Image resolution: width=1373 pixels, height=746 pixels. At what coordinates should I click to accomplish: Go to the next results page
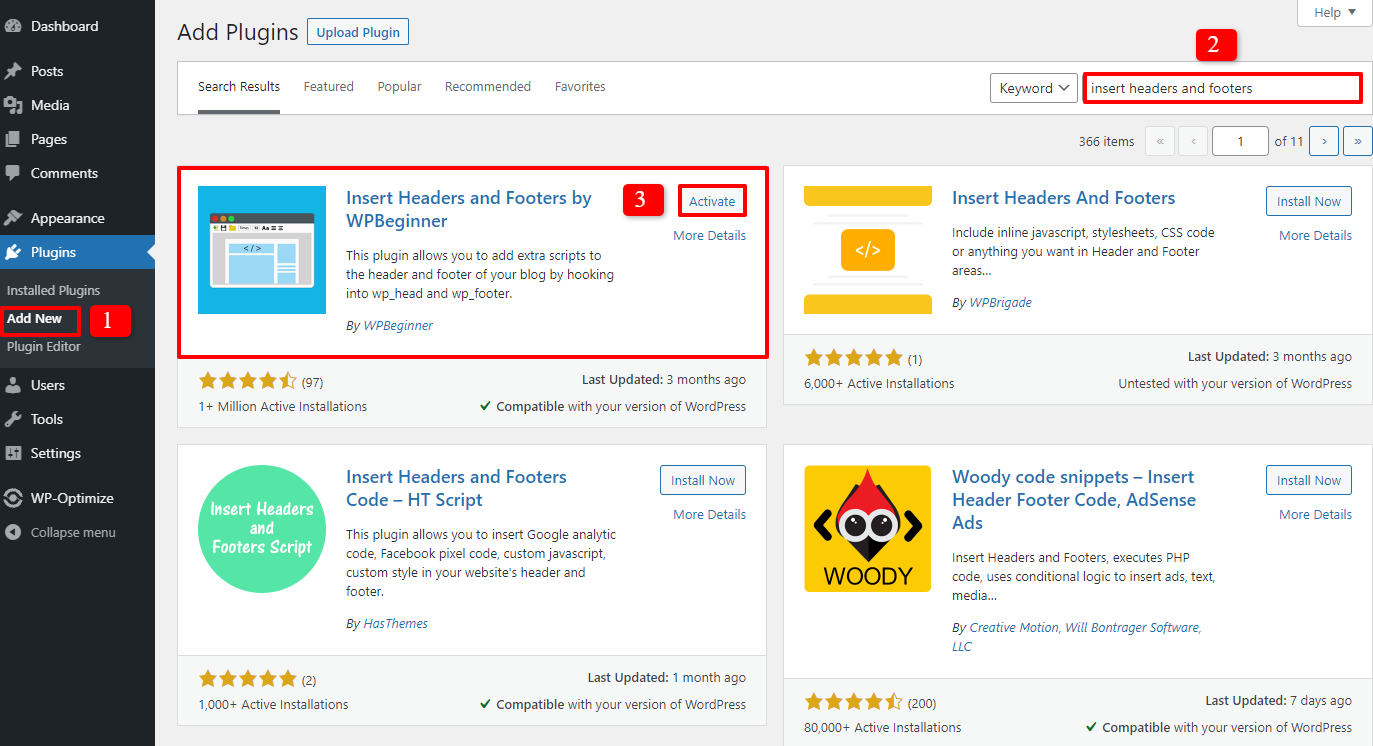click(1324, 141)
